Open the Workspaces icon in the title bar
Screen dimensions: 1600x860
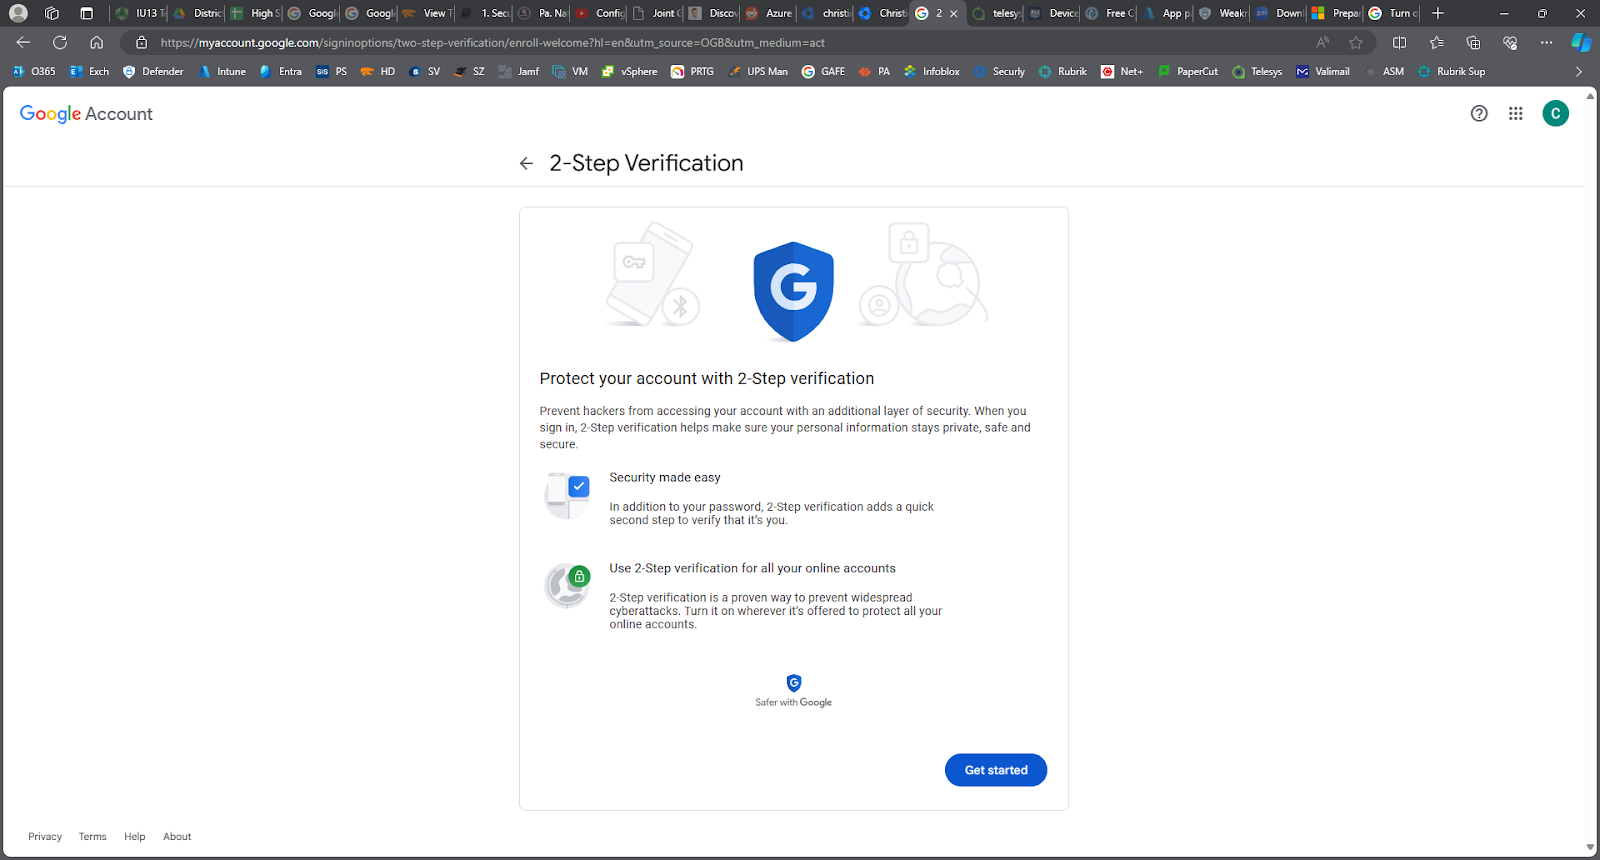pos(52,13)
